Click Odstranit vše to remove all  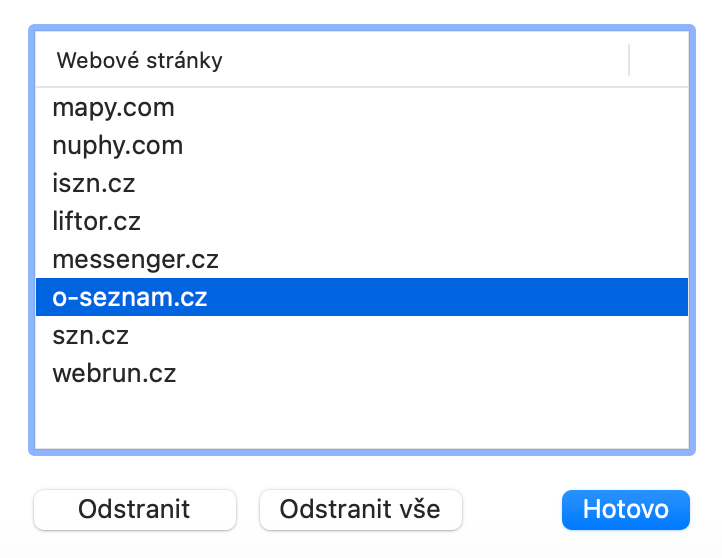[x=360, y=509]
